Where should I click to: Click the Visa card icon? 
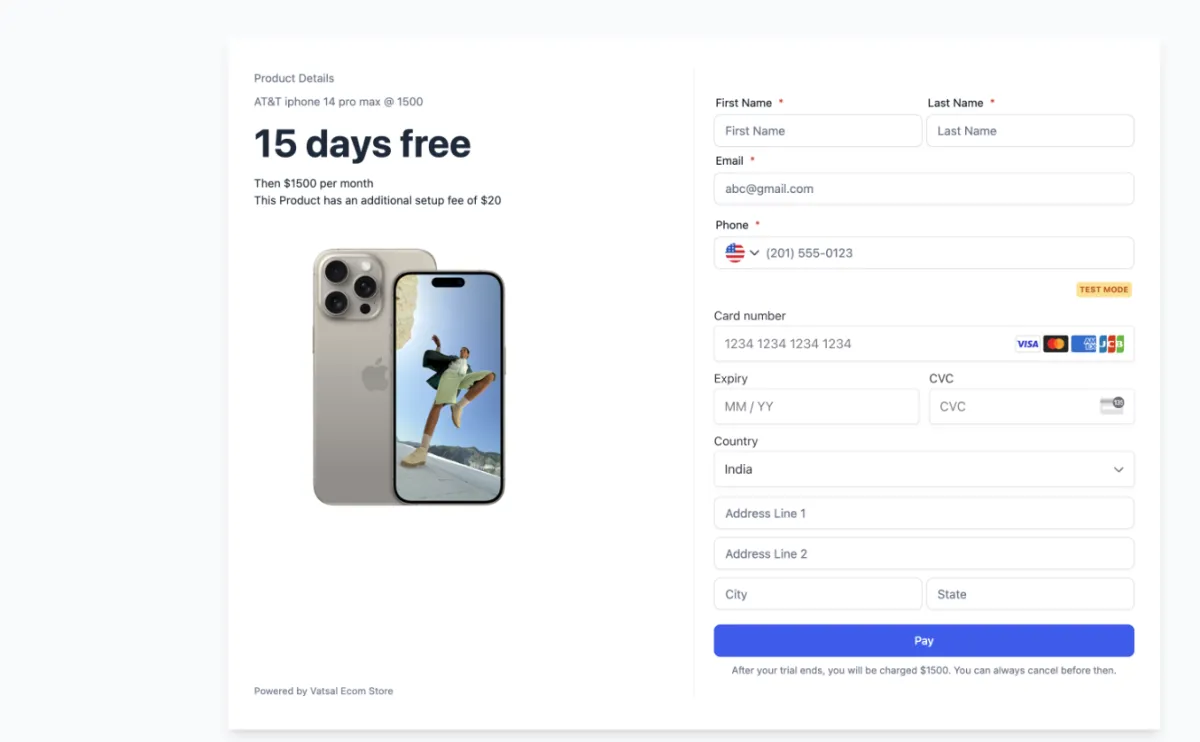[1027, 344]
